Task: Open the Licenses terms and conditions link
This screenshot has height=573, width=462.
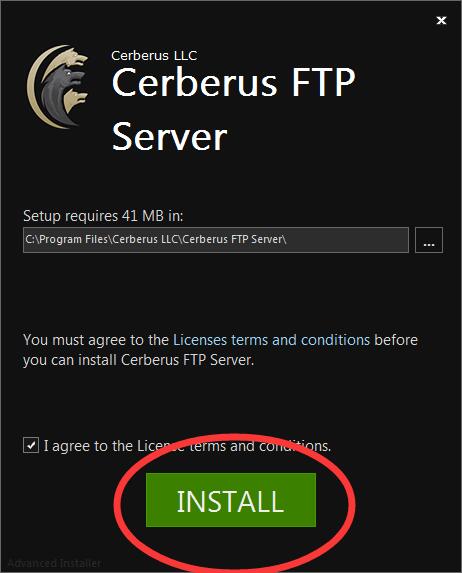Action: tap(271, 340)
